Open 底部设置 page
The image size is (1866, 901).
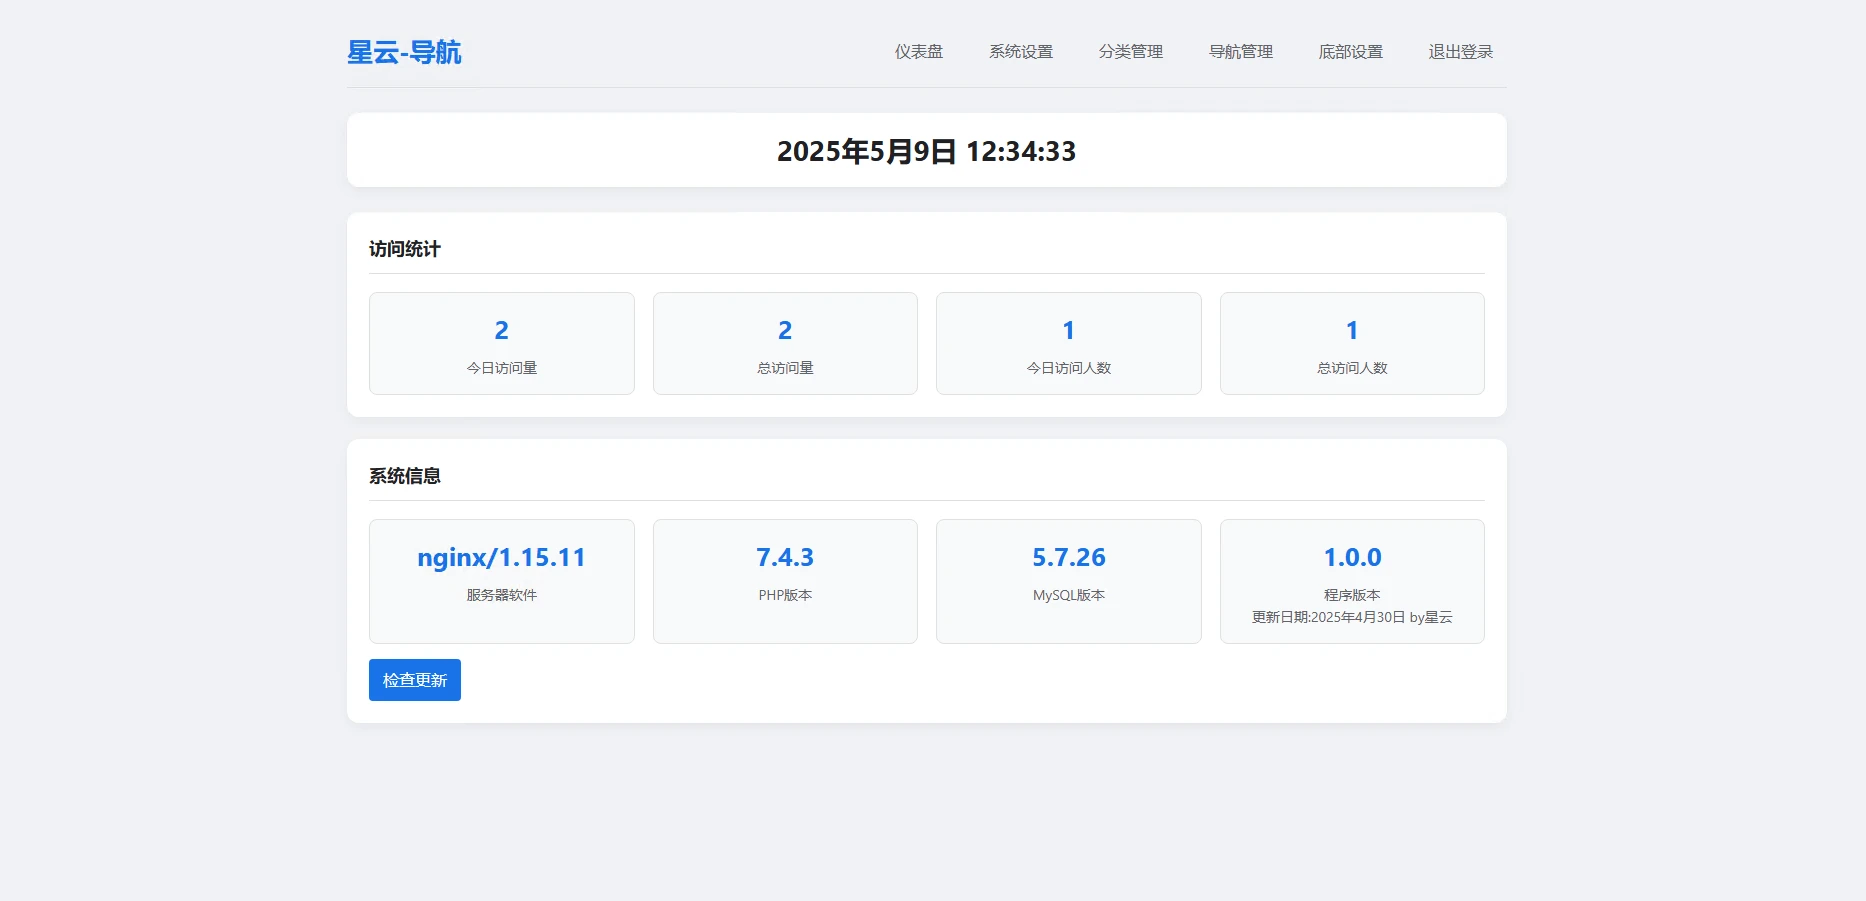(x=1351, y=52)
